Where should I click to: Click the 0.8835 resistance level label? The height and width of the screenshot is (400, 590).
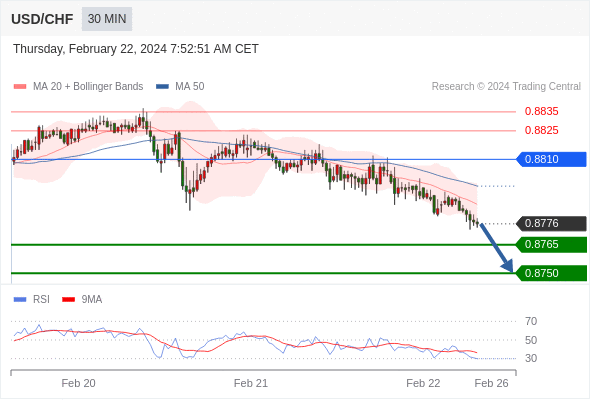[x=541, y=111]
